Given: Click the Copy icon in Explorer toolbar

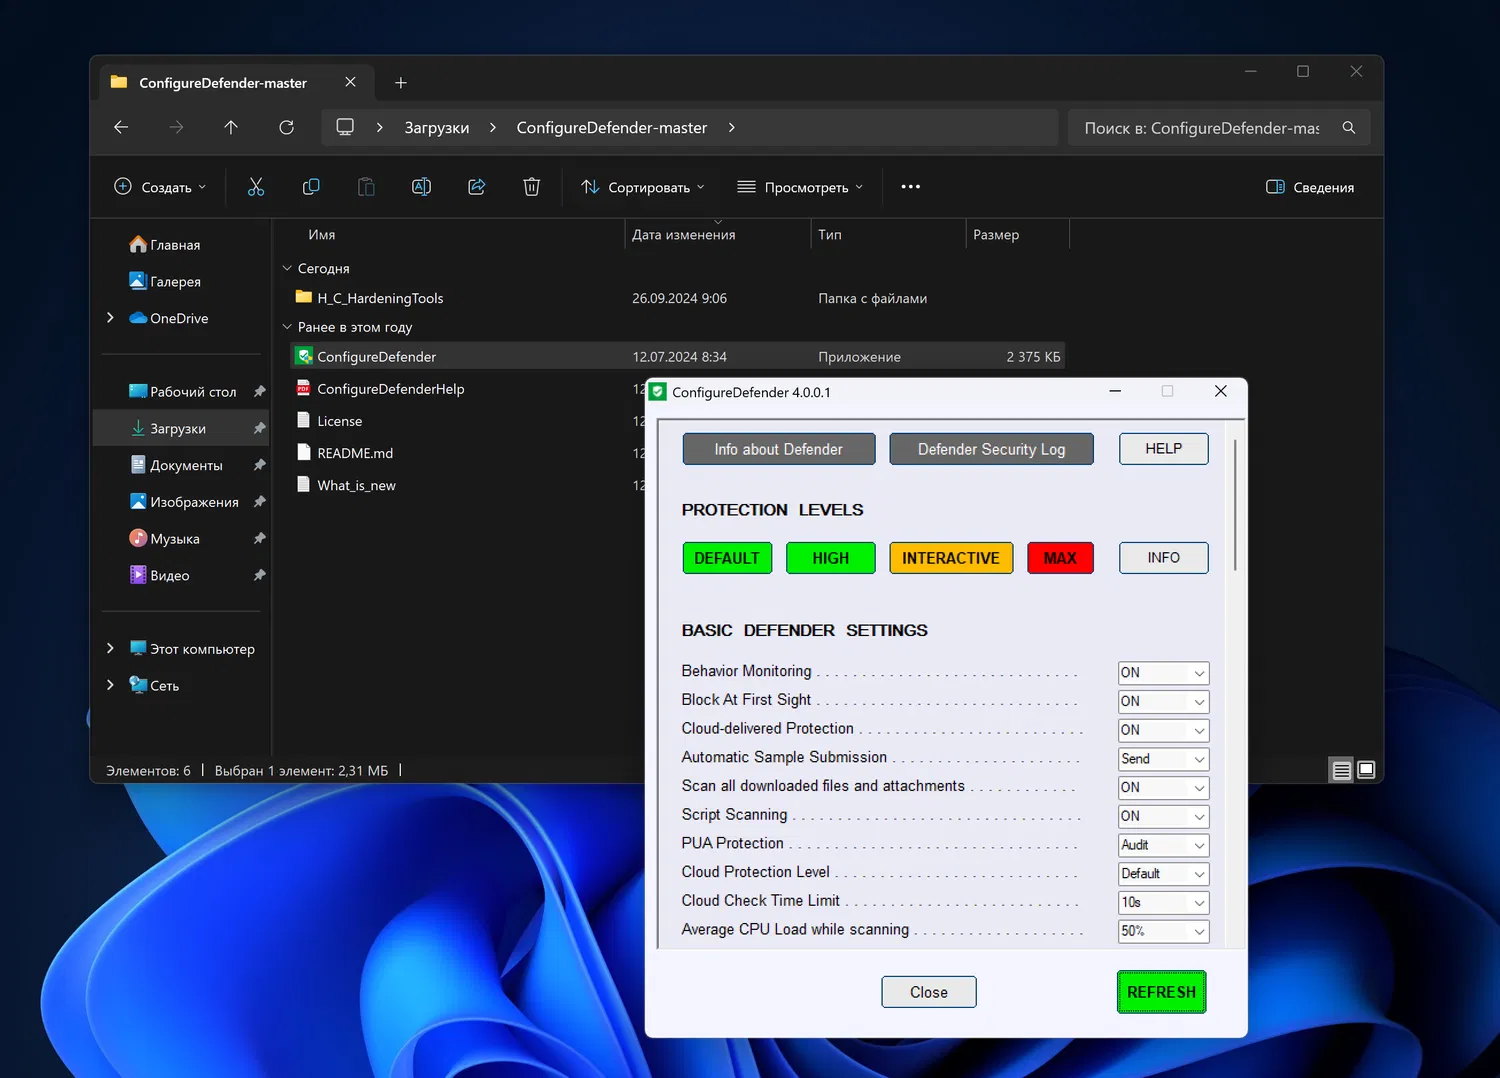Looking at the screenshot, I should click(311, 187).
